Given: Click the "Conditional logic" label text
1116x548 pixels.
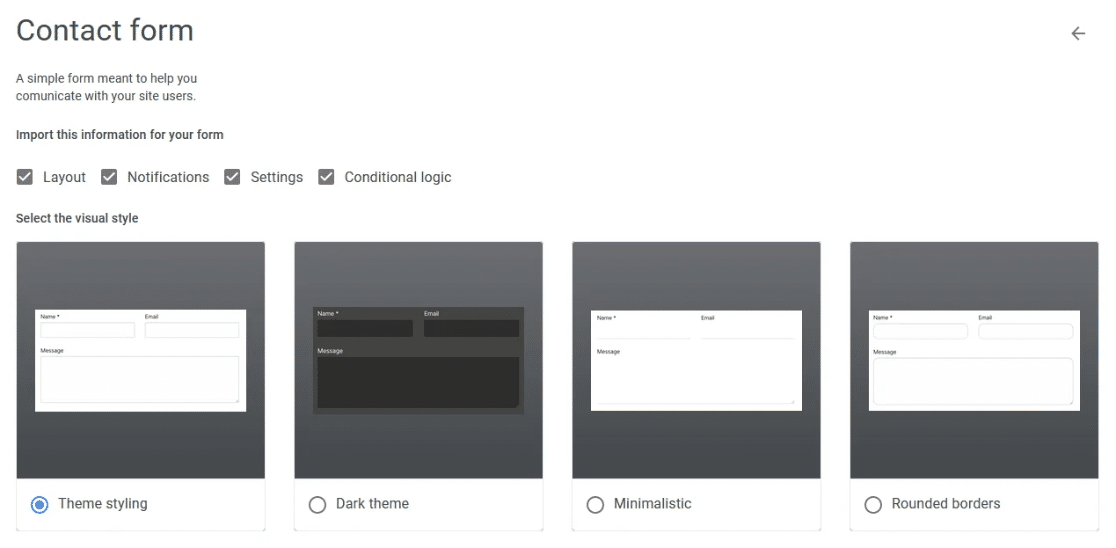Looking at the screenshot, I should (398, 177).
